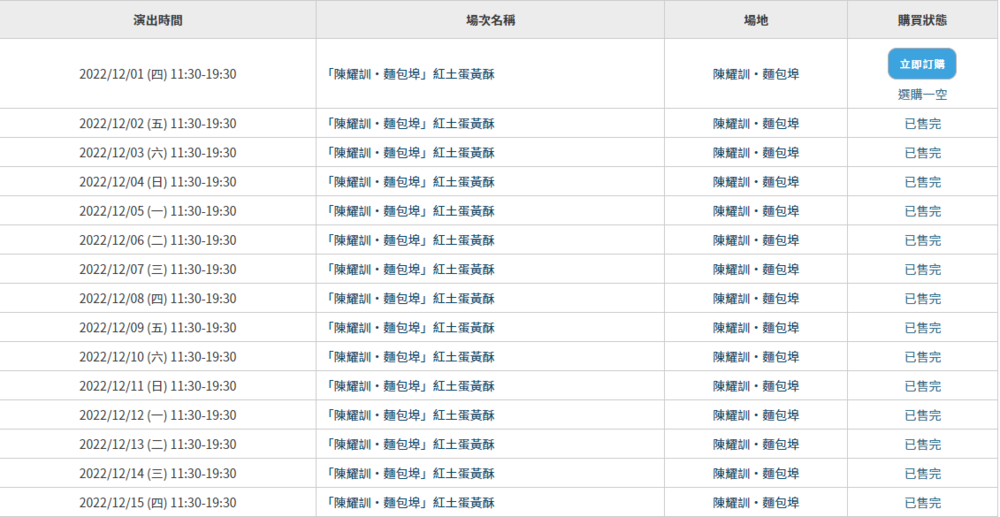Click 已售完 status for 2022/12/02 row
The height and width of the screenshot is (517, 1000).
(922, 124)
